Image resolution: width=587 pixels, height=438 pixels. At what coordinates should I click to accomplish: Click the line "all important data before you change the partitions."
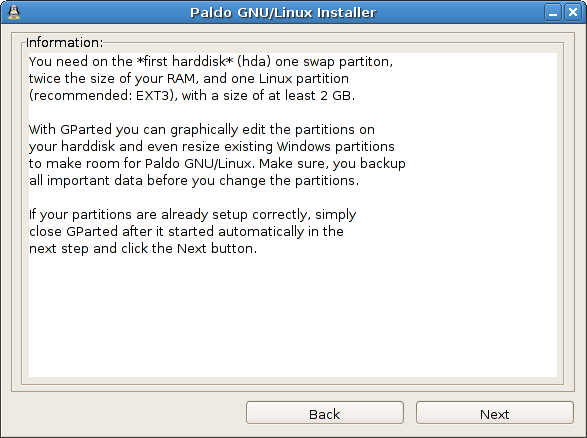coord(194,180)
